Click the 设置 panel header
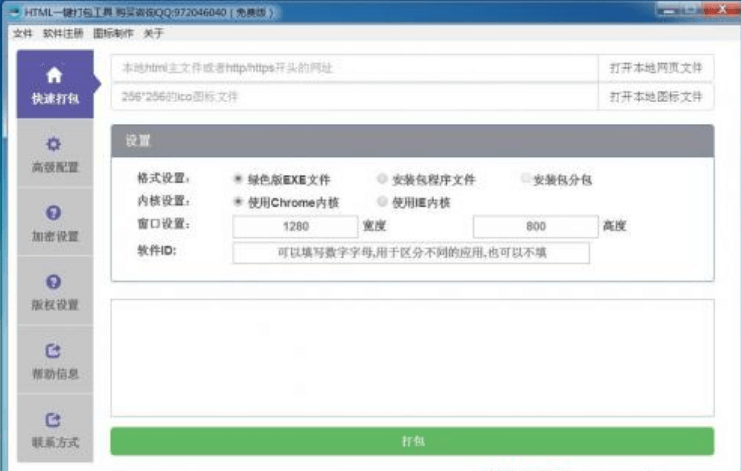 (412, 141)
